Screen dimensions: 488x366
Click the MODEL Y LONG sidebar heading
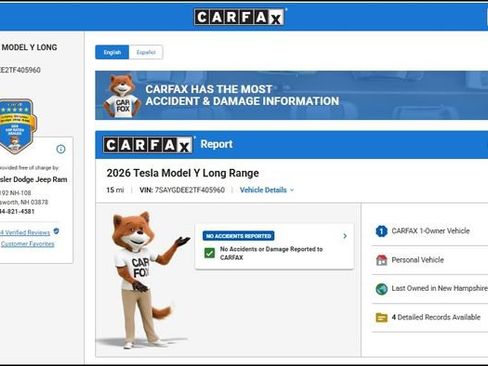click(x=29, y=47)
